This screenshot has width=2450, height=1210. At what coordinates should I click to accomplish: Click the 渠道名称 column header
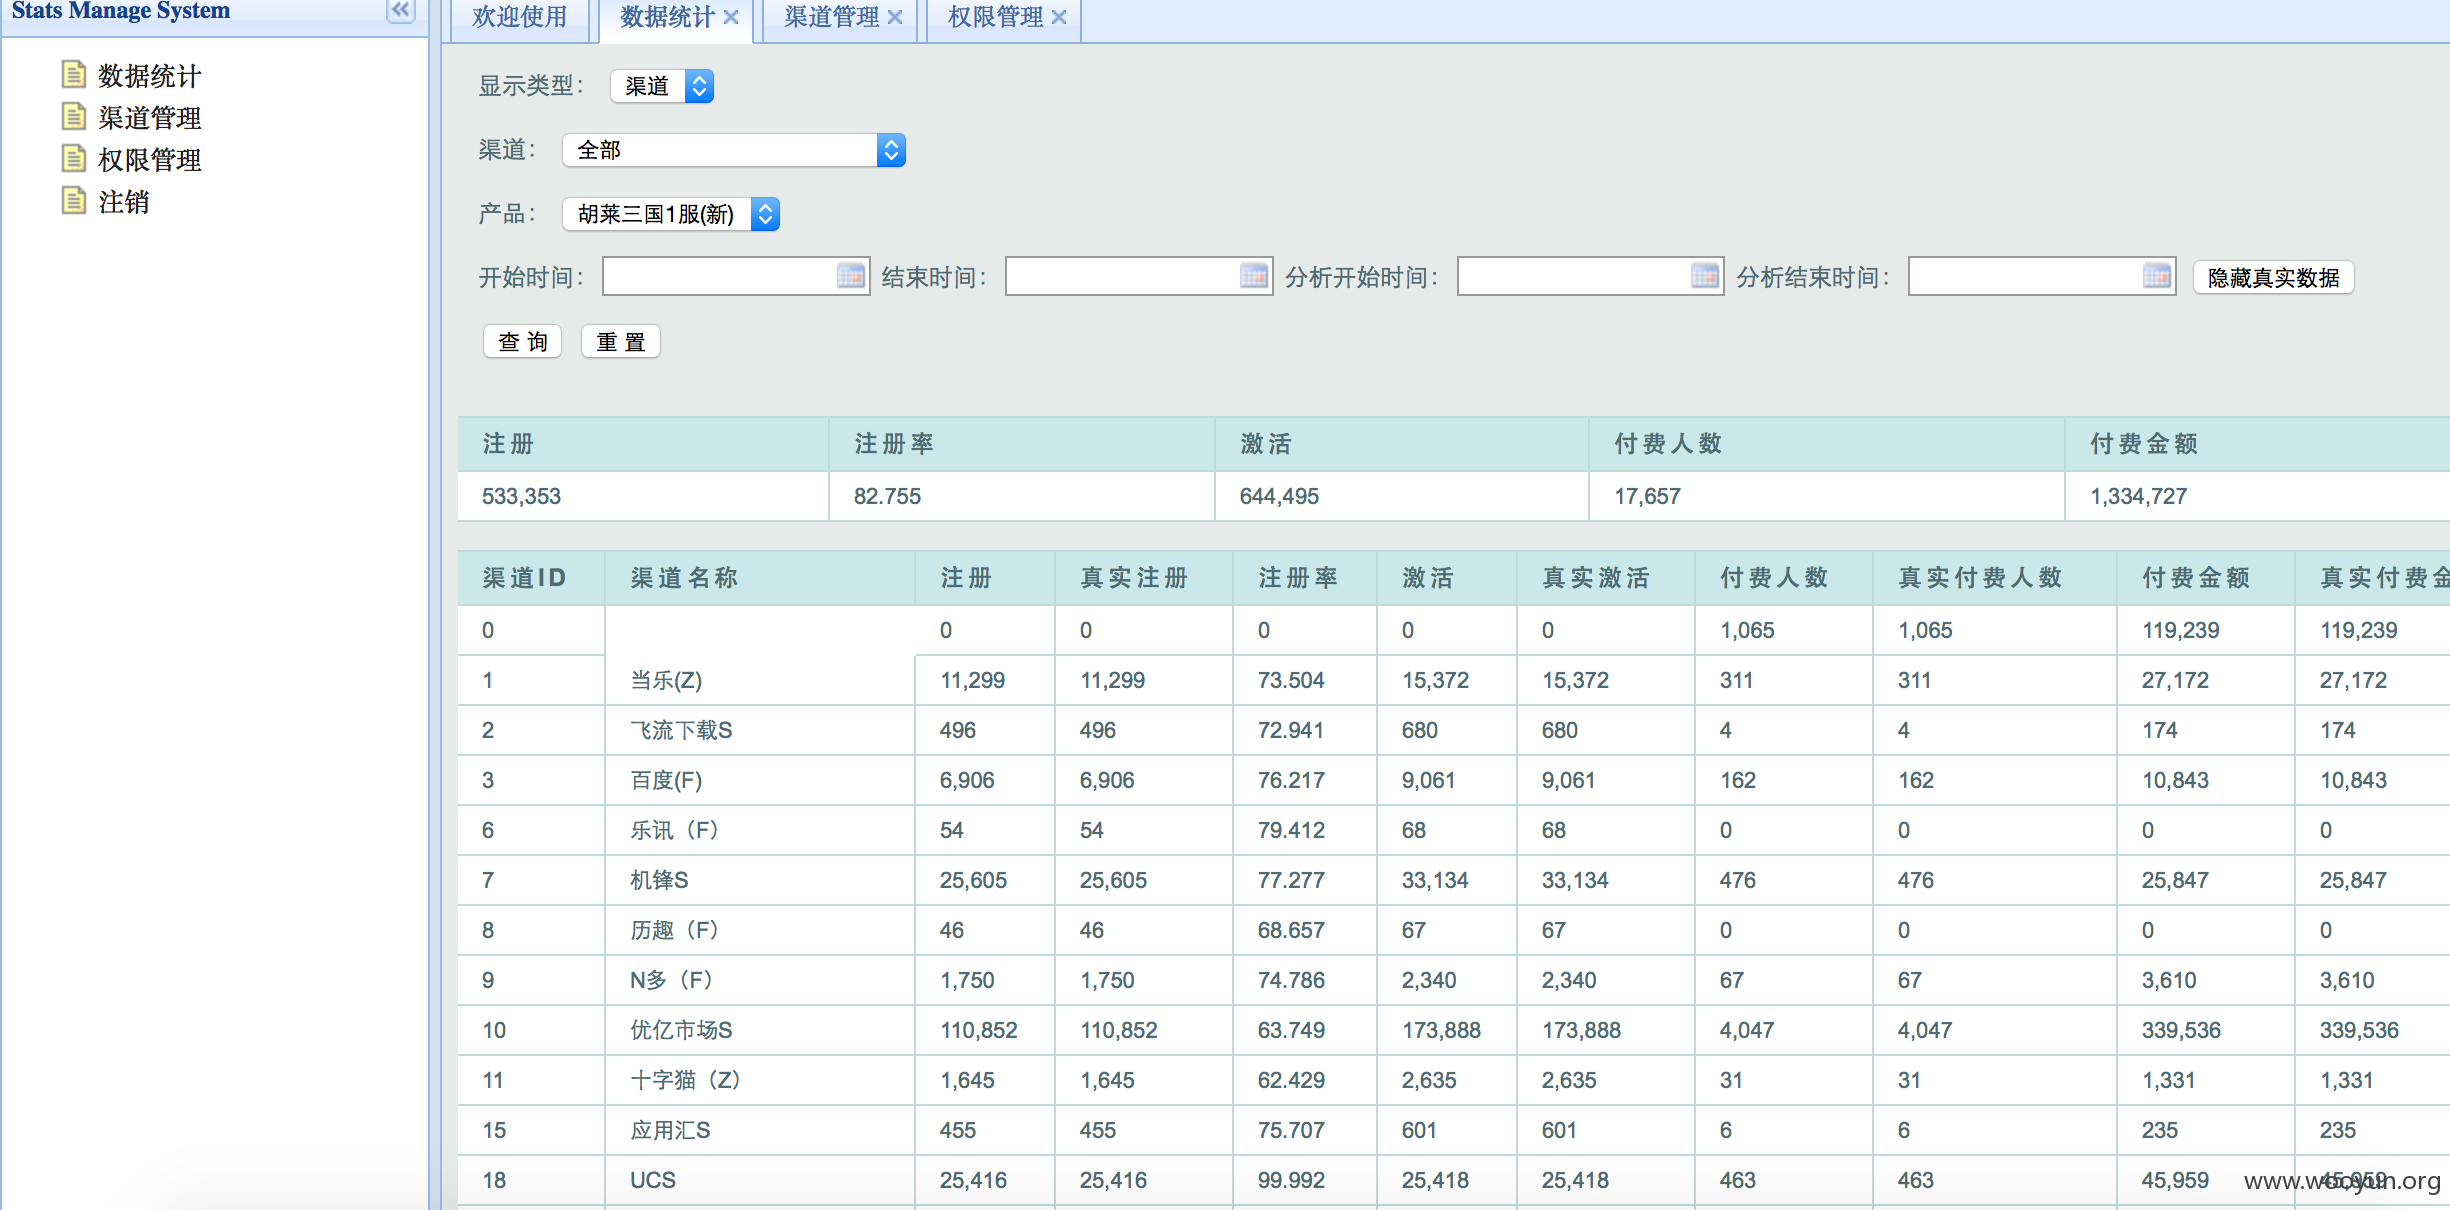[760, 578]
